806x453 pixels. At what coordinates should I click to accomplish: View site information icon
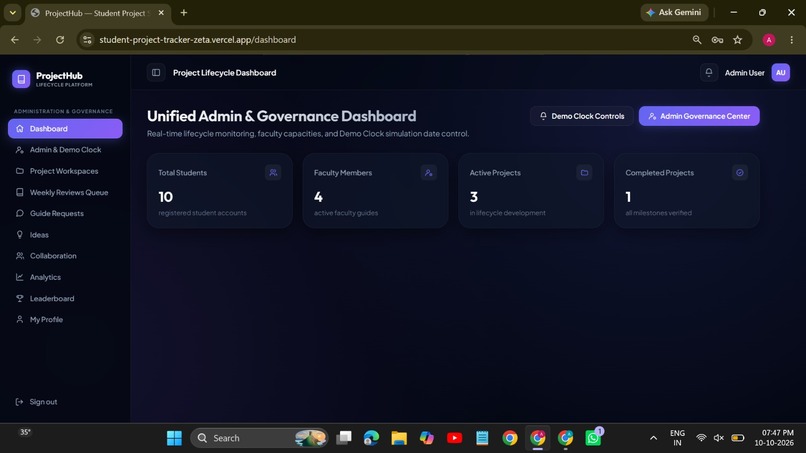pyautogui.click(x=87, y=40)
